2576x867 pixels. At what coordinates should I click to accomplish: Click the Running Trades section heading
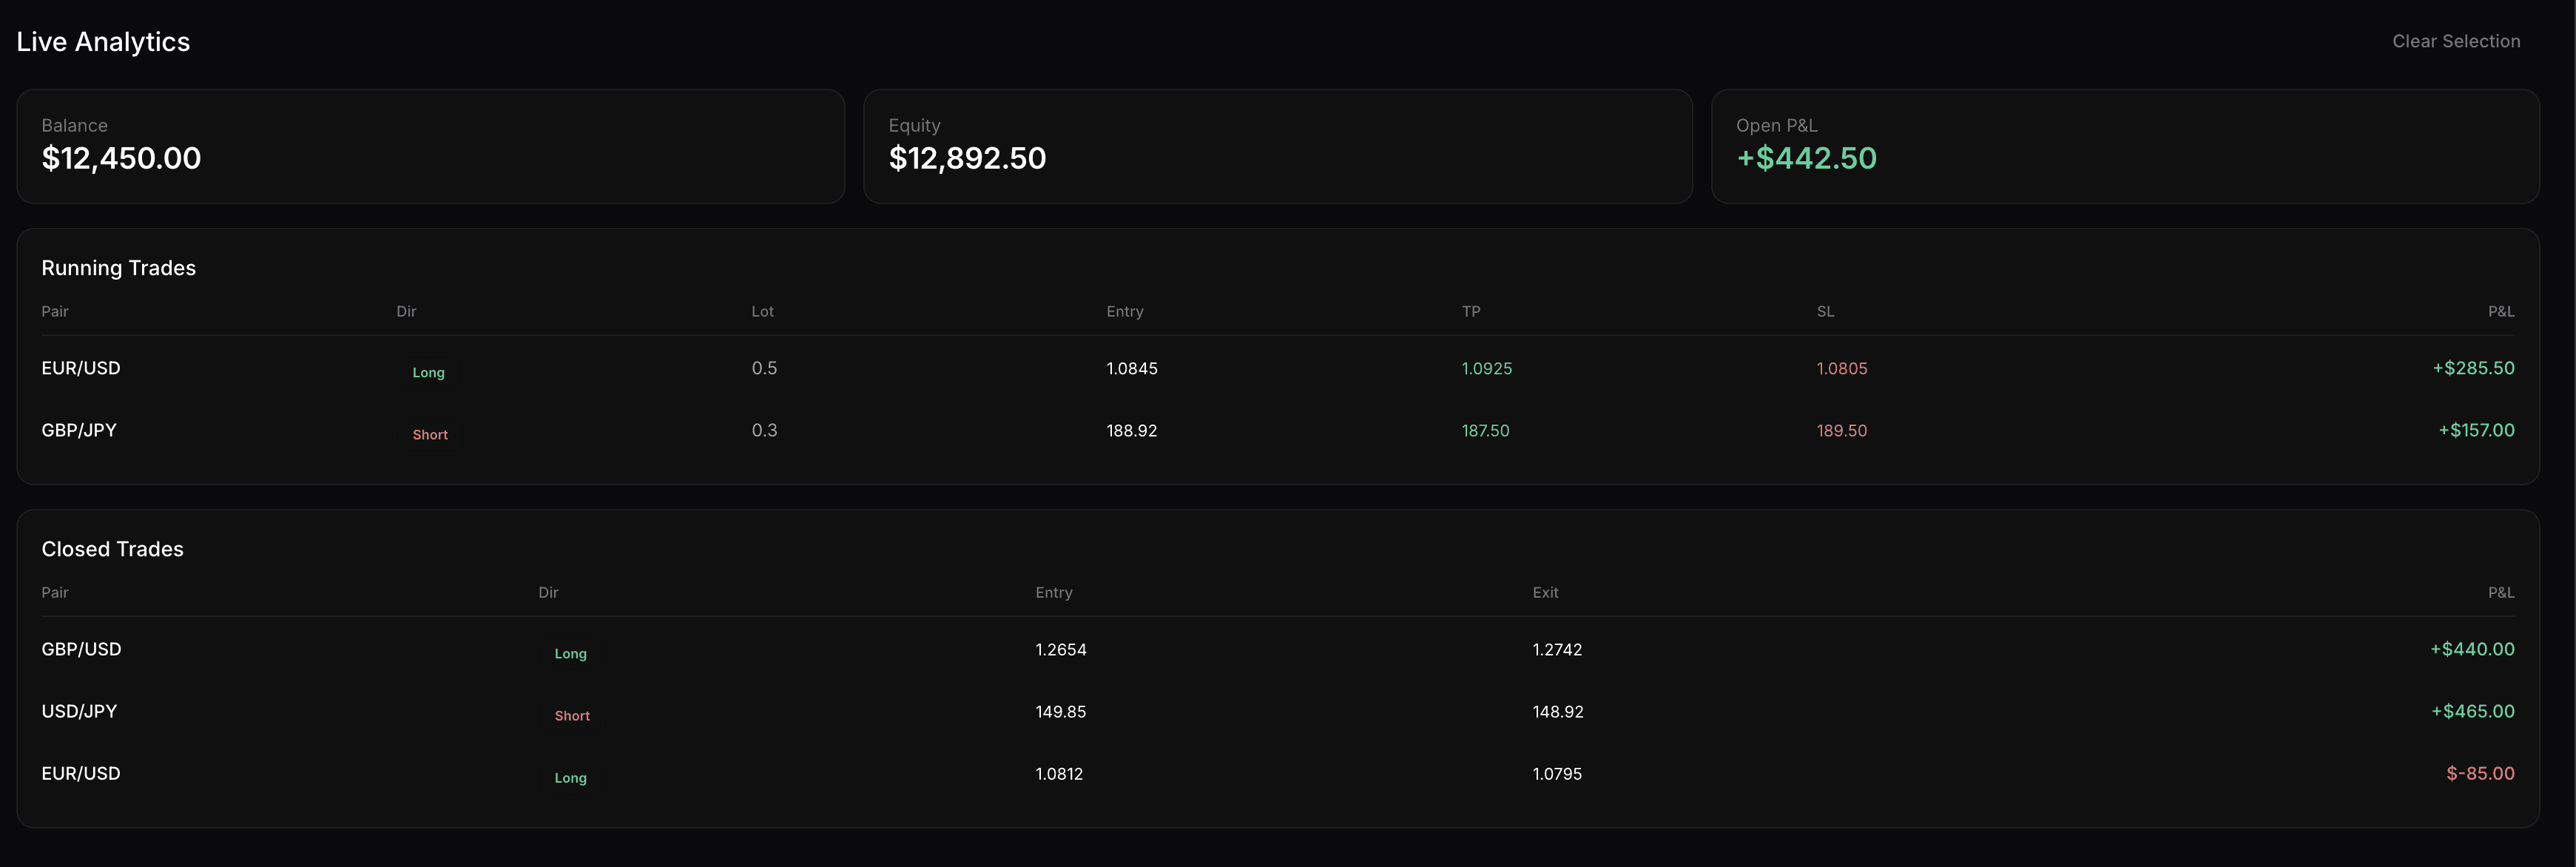pos(118,268)
